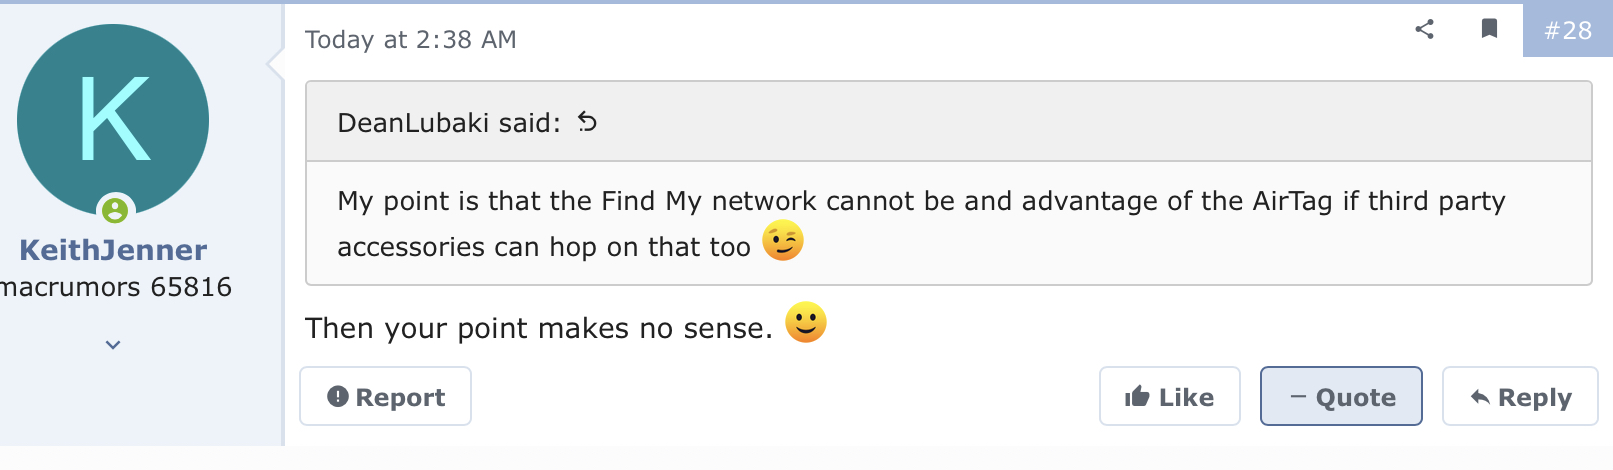Click KeithJenner's avatar image
Image resolution: width=1613 pixels, height=470 pixels.
(x=113, y=120)
